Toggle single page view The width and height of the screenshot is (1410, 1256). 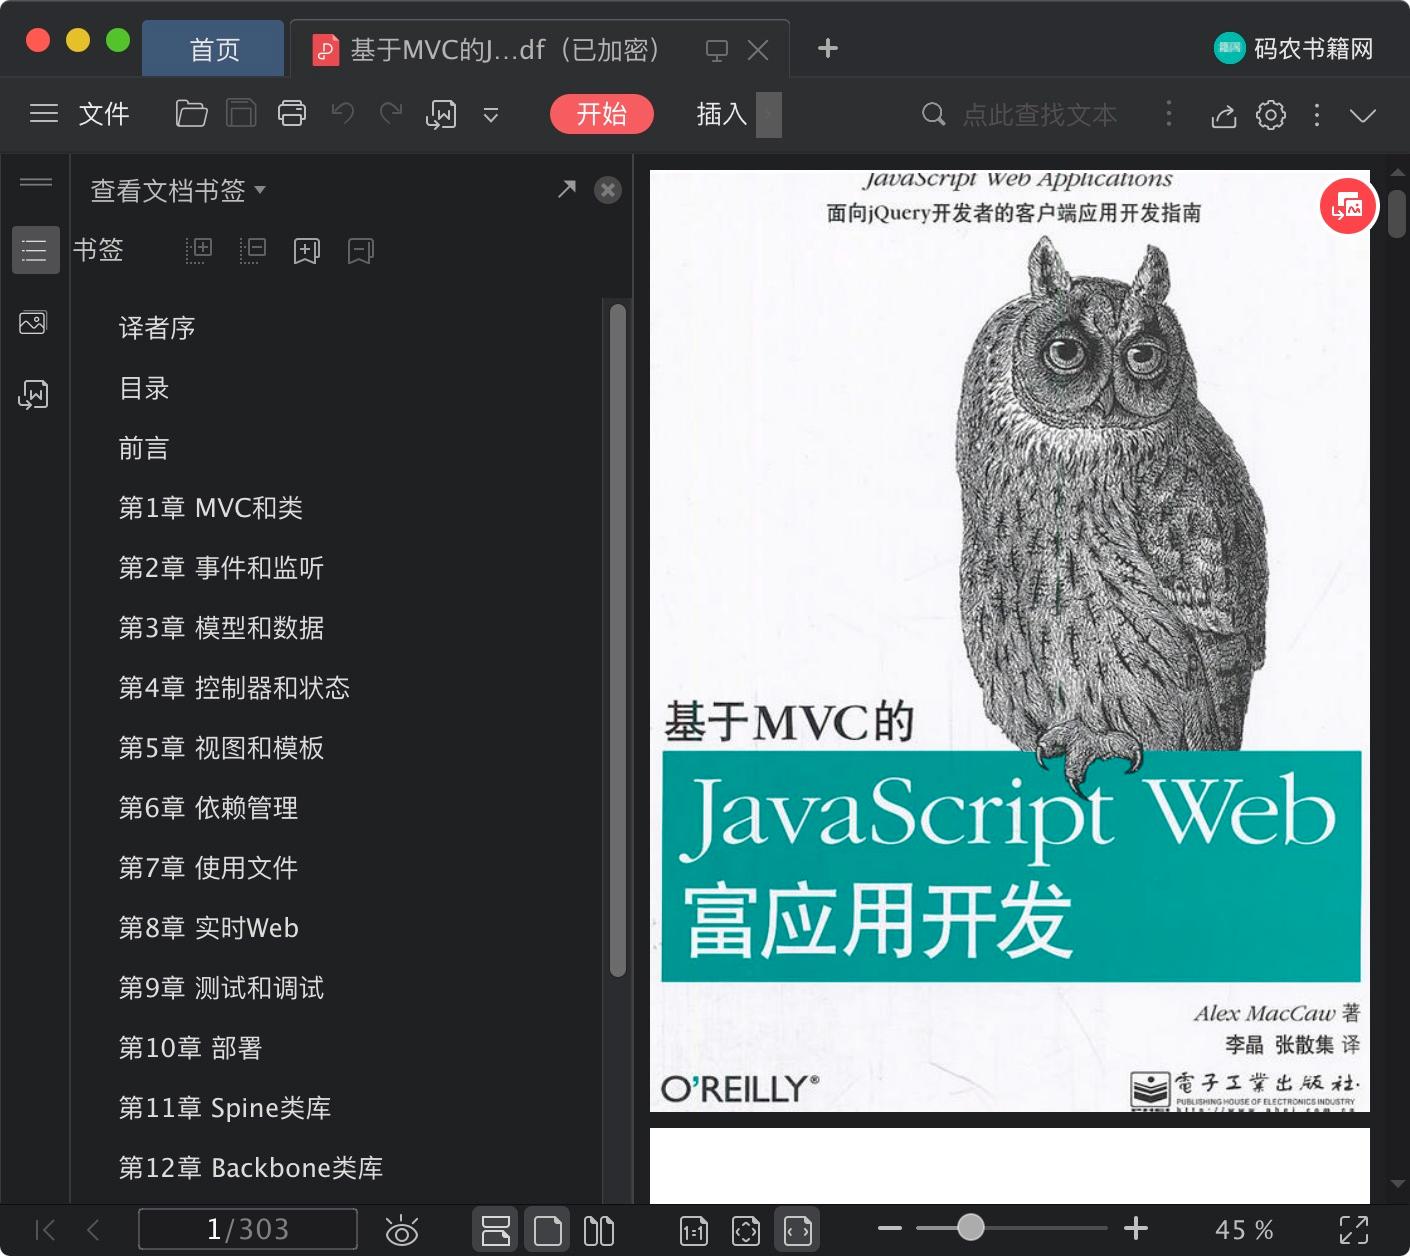548,1230
